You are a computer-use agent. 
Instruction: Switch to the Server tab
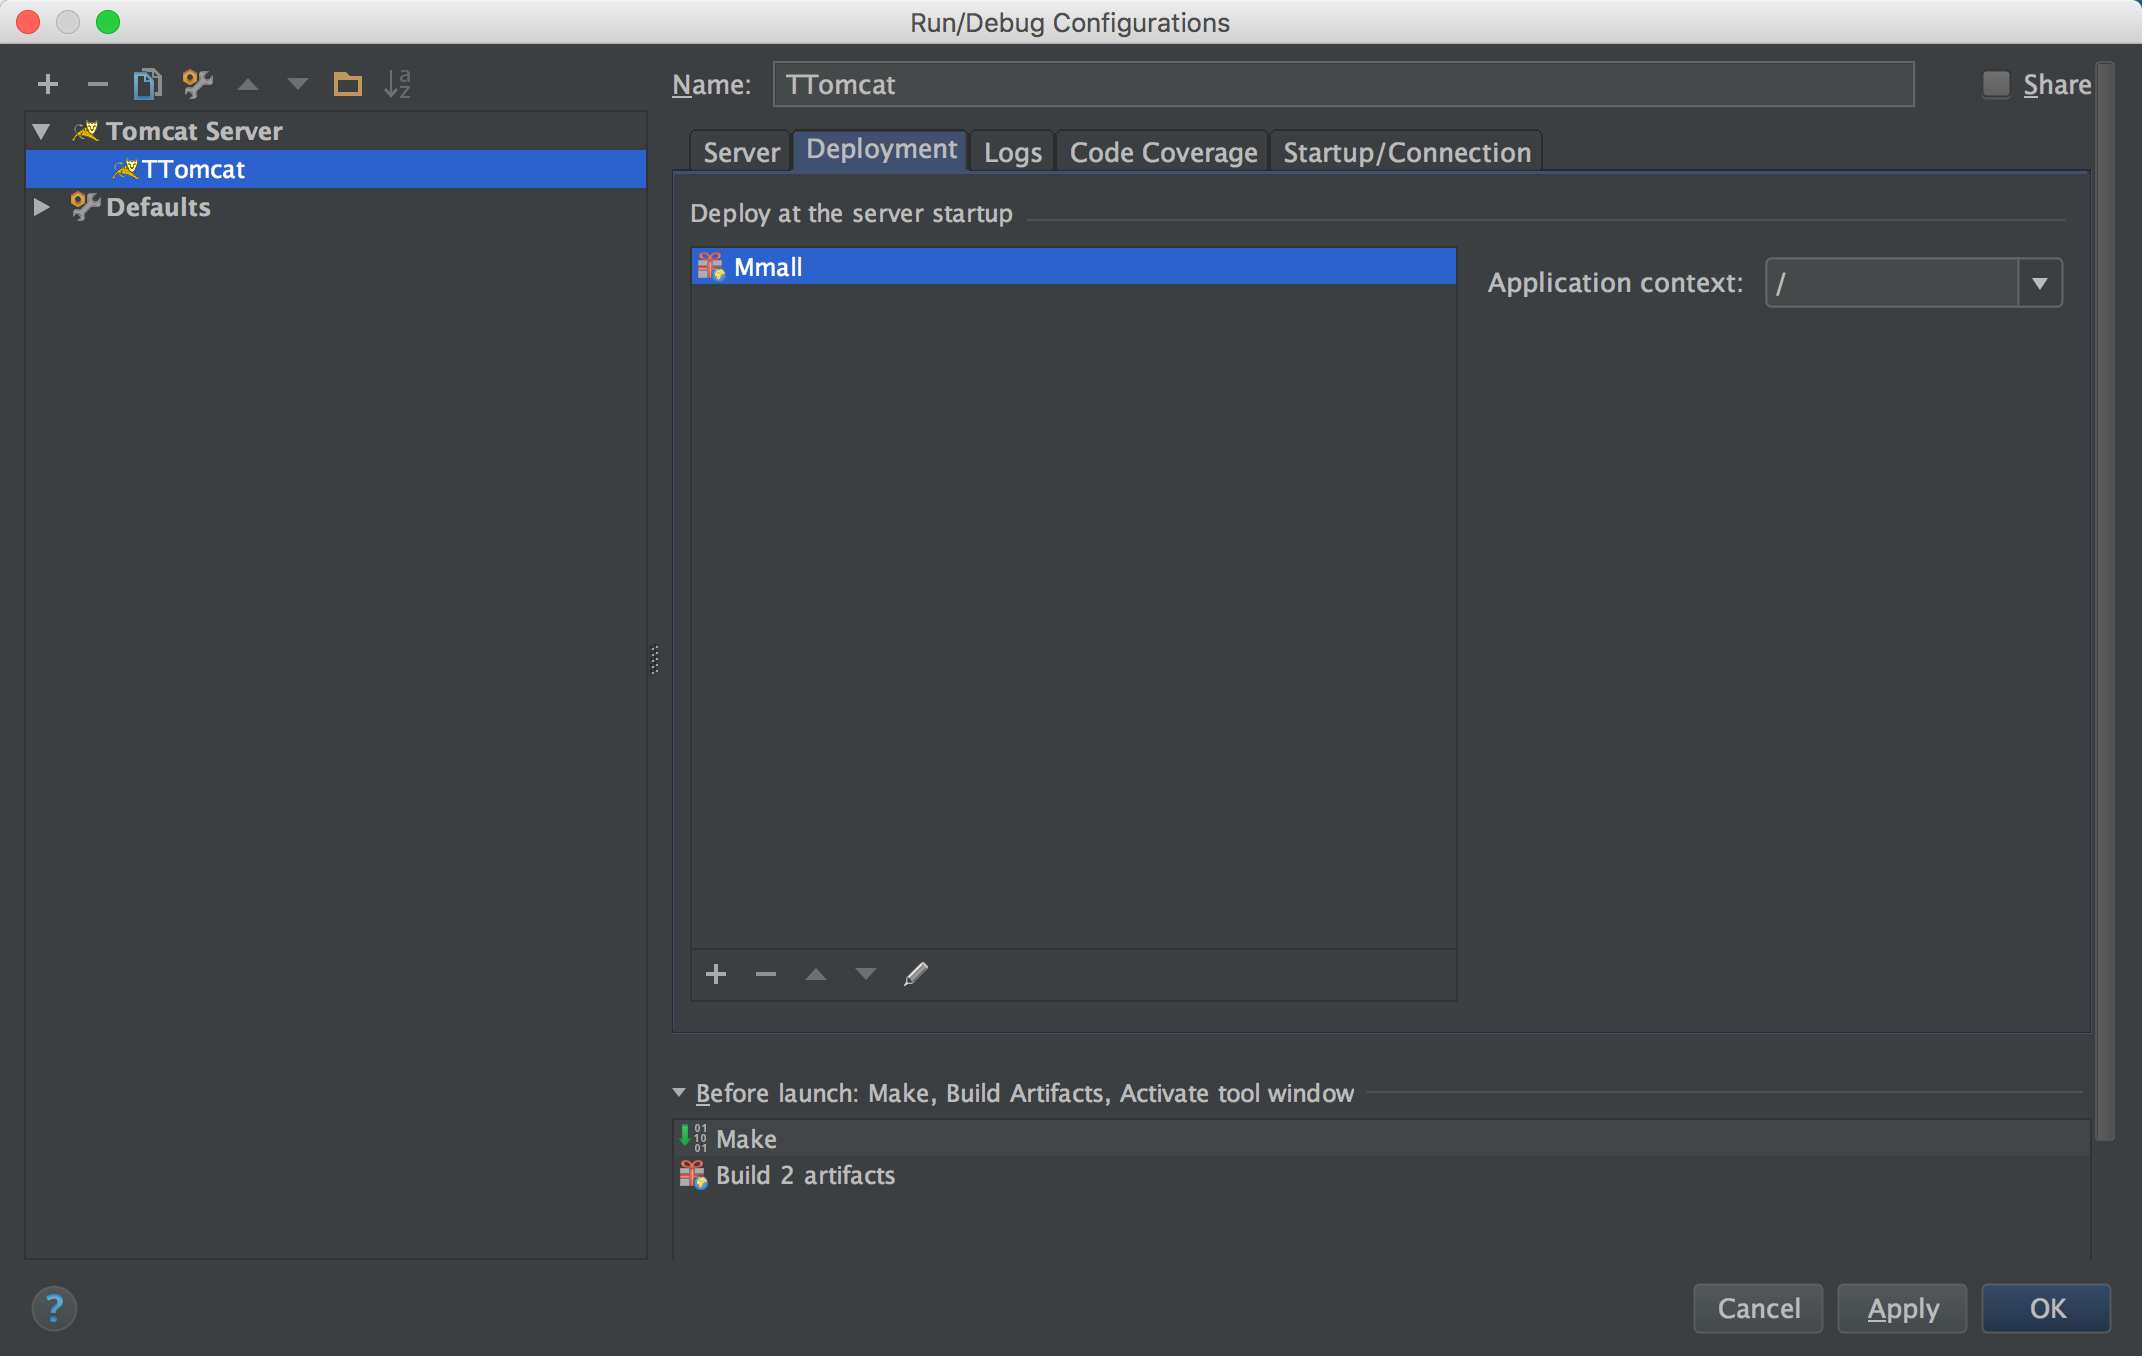[741, 153]
